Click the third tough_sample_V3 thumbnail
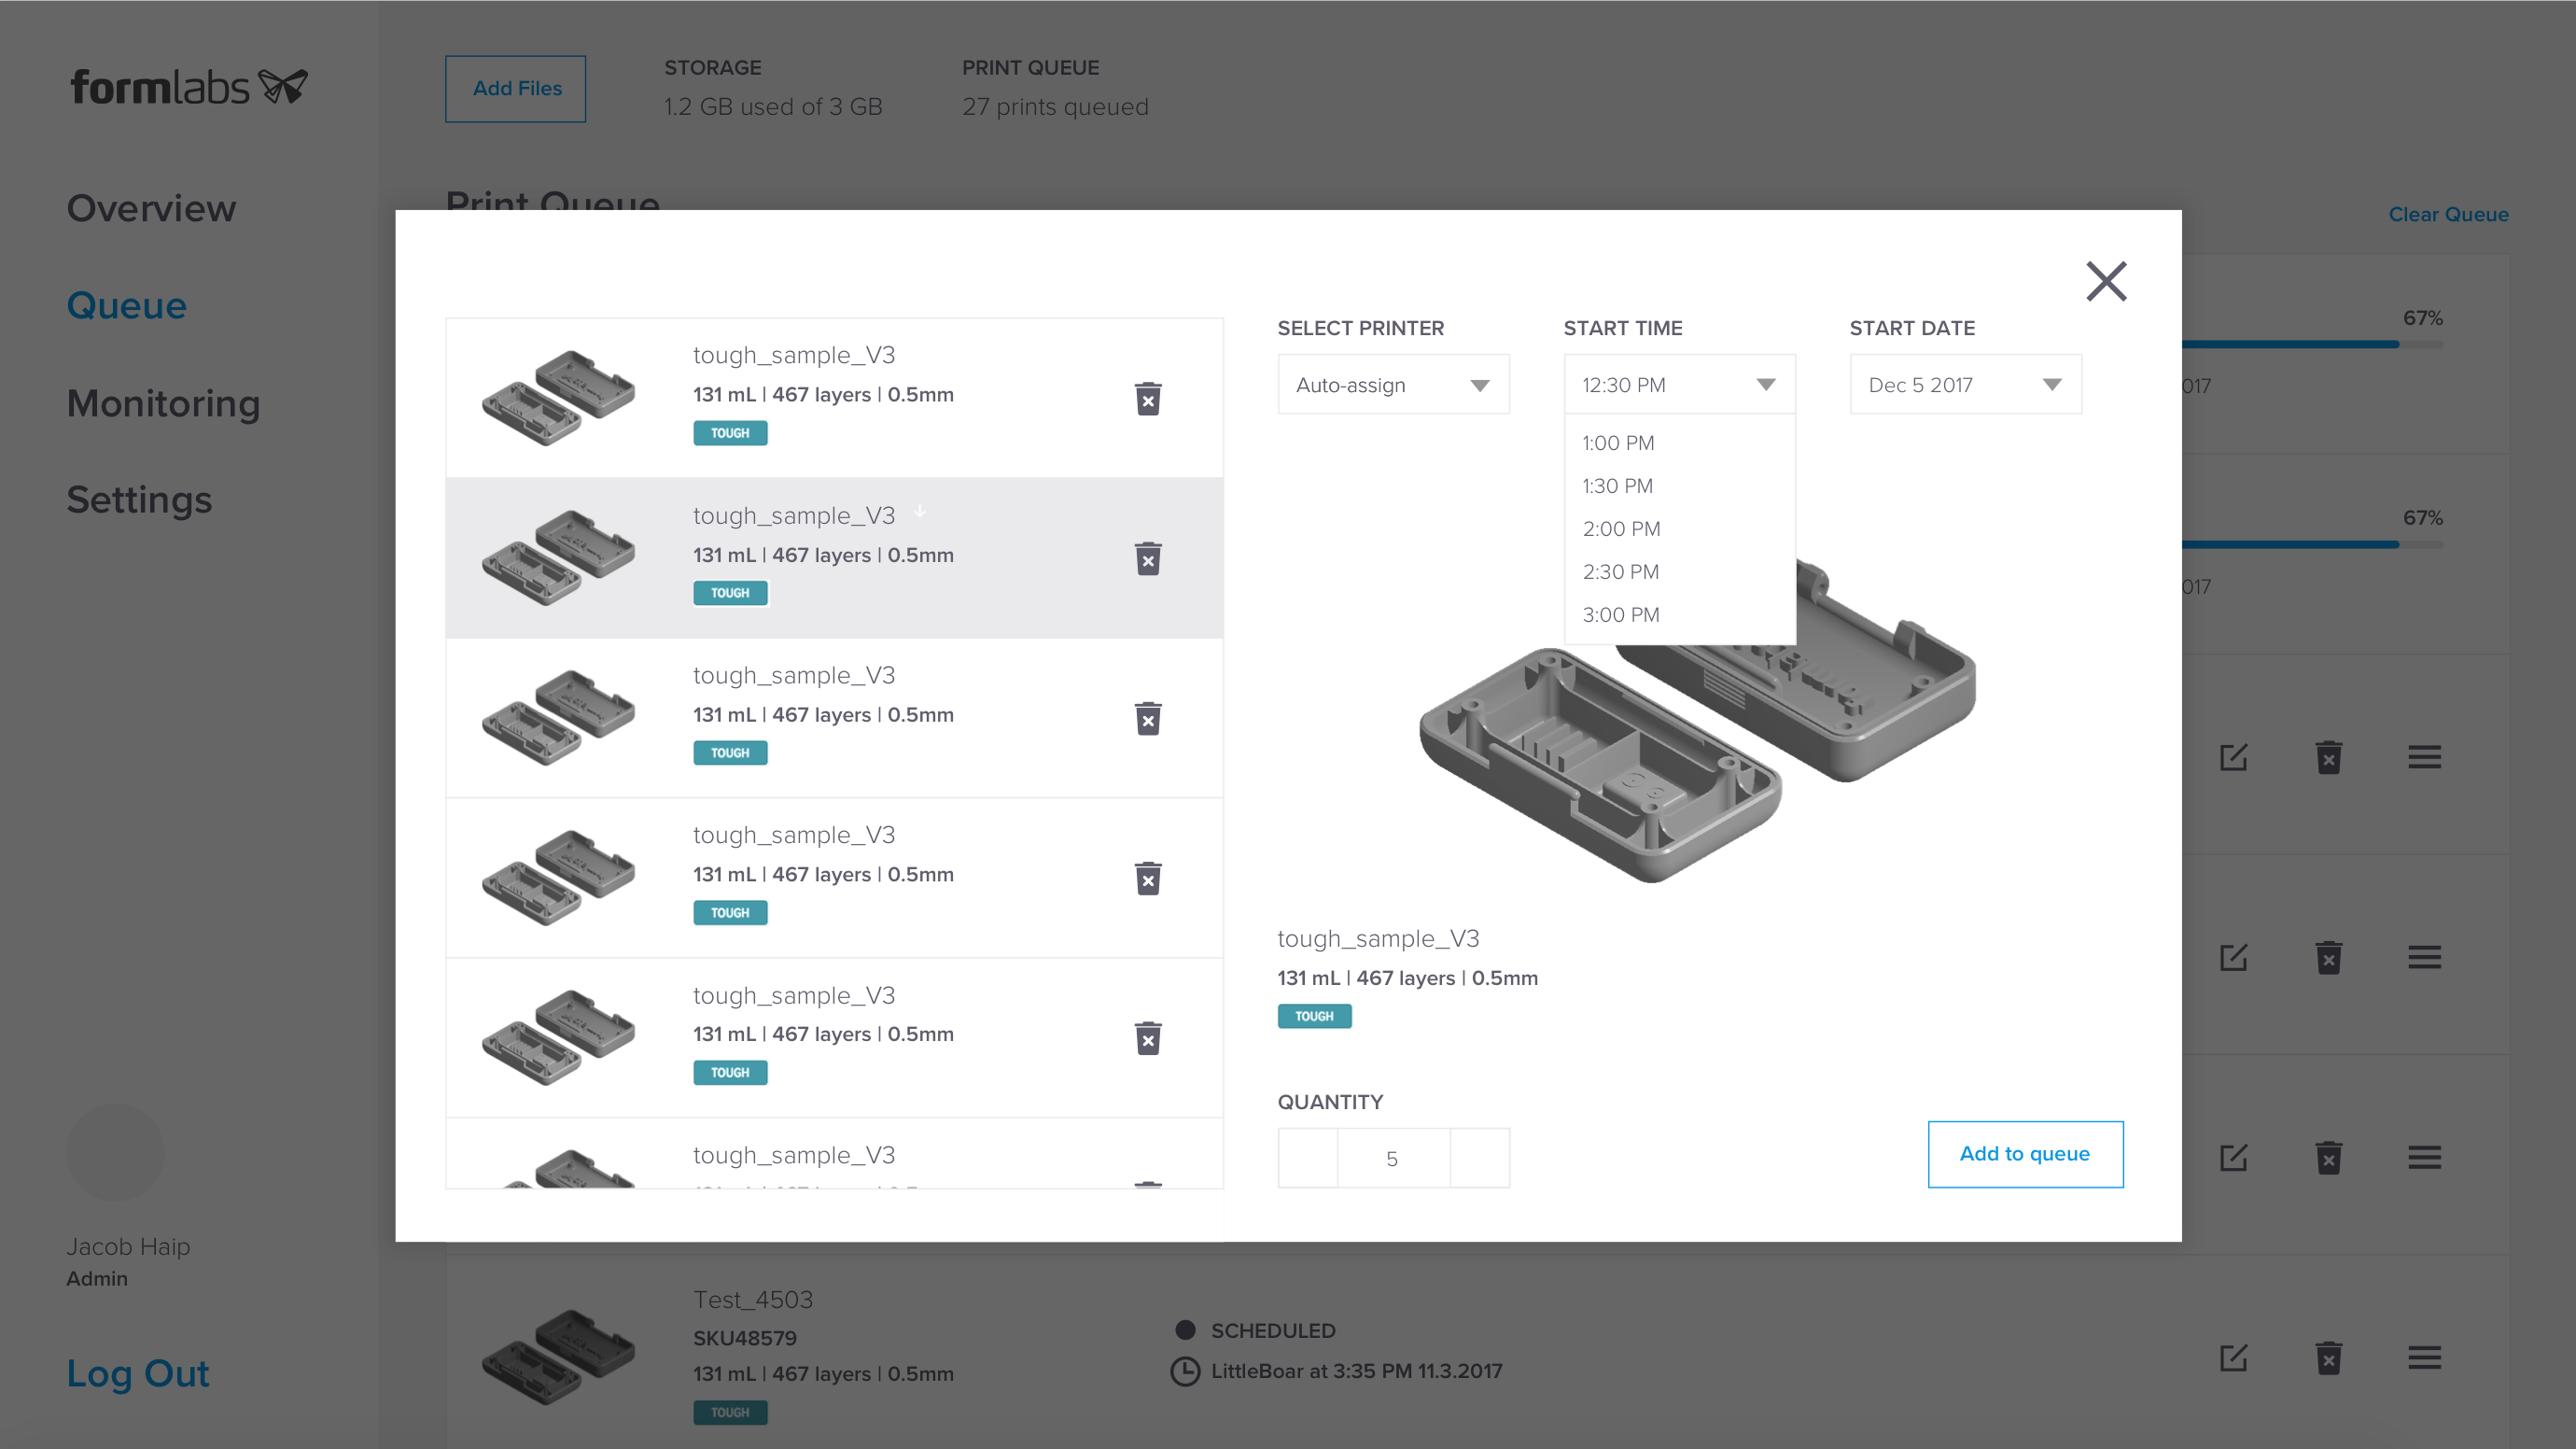Viewport: 2576px width, 1449px height. point(558,718)
